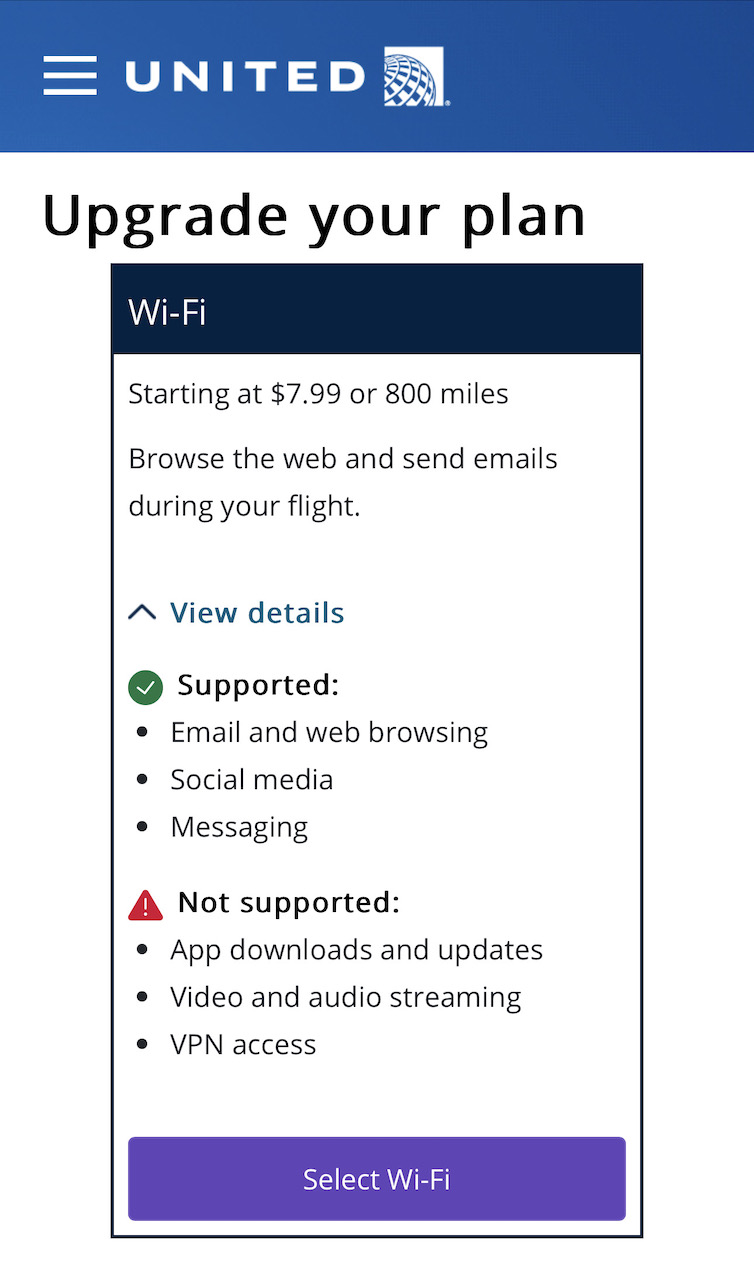
Task: Click Video and audio streaming item
Action: 345,997
